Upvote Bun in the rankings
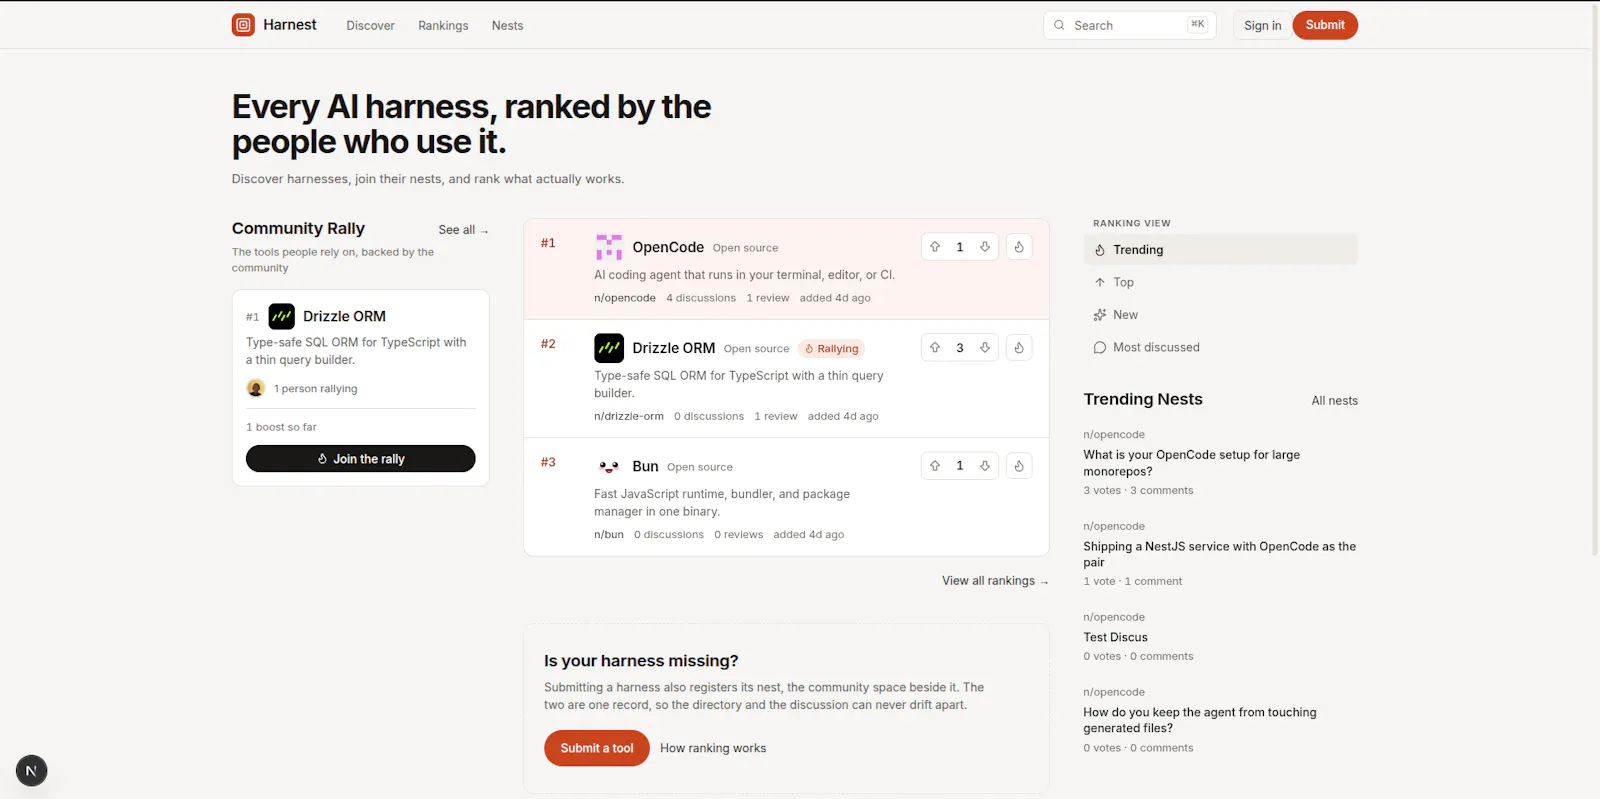Screen dimensions: 1600x799 tap(935, 466)
